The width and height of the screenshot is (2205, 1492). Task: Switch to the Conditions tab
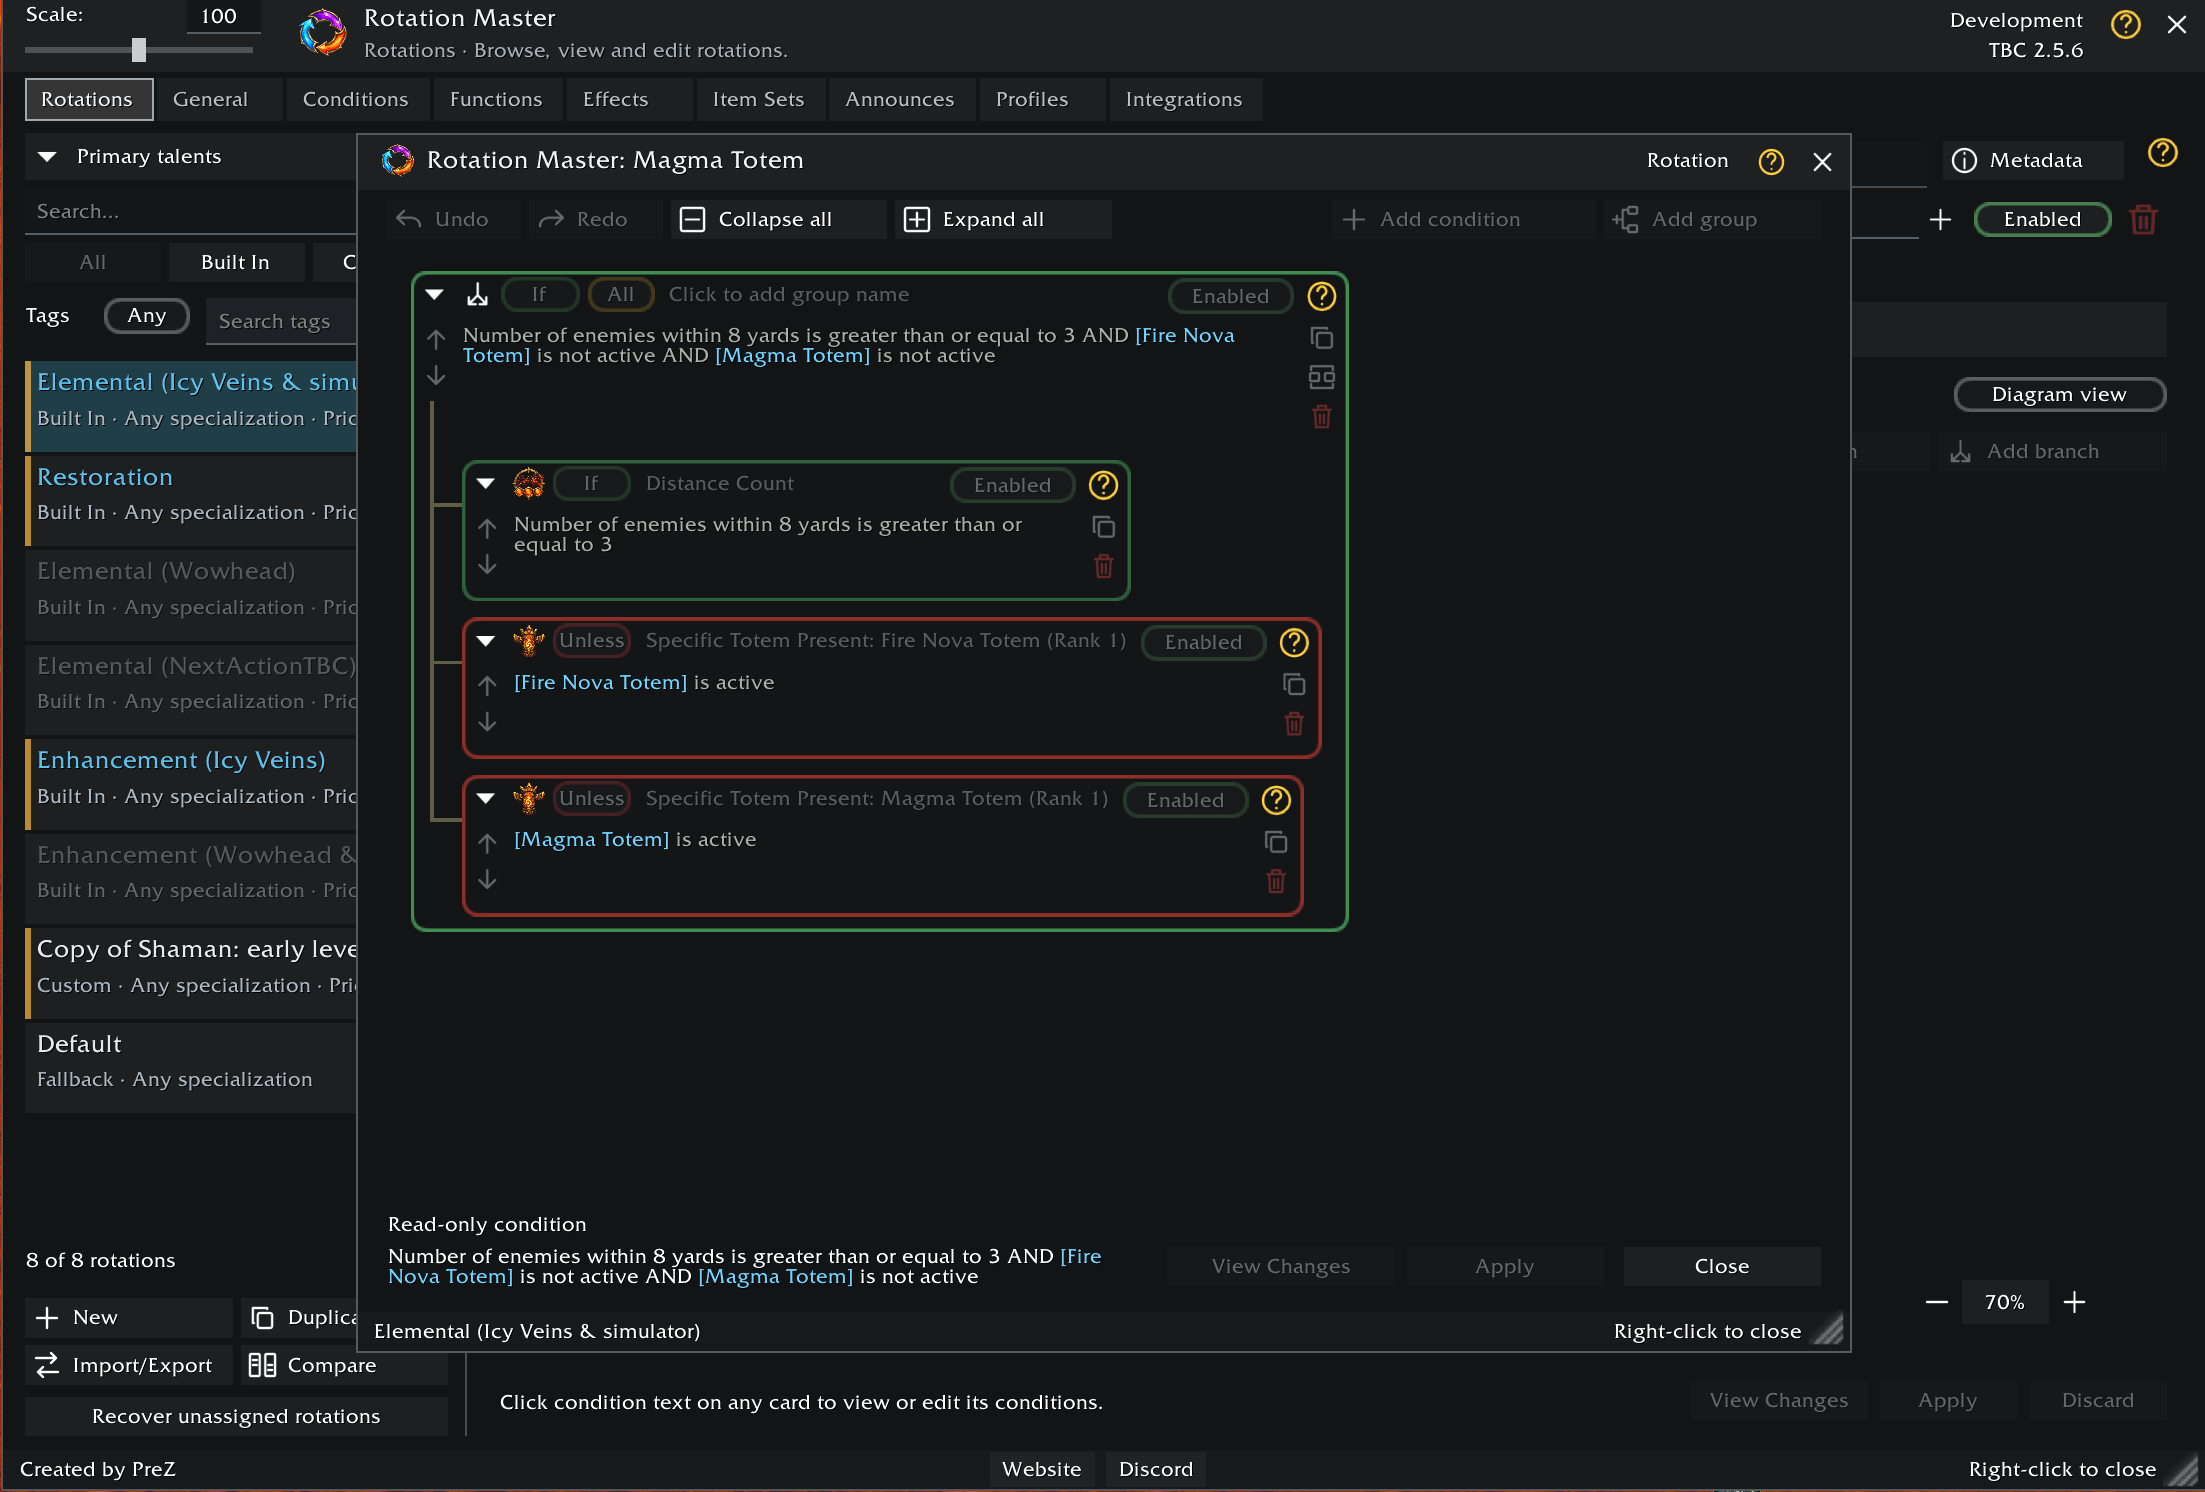click(355, 99)
